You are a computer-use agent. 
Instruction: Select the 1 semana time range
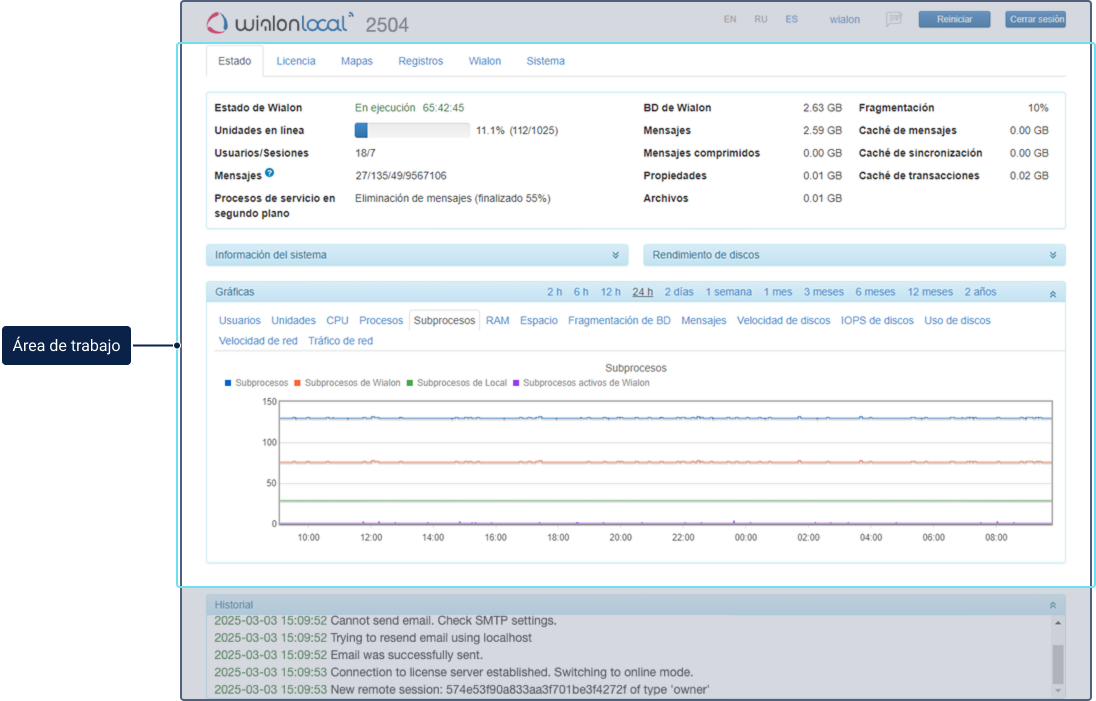pos(728,292)
